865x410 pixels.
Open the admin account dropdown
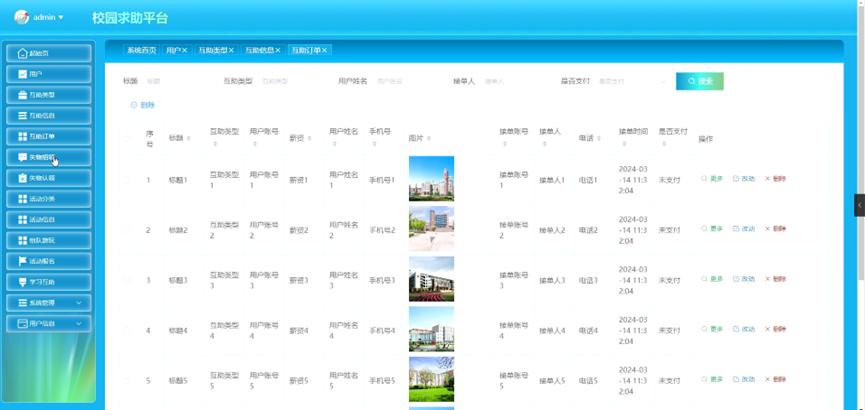tap(49, 17)
